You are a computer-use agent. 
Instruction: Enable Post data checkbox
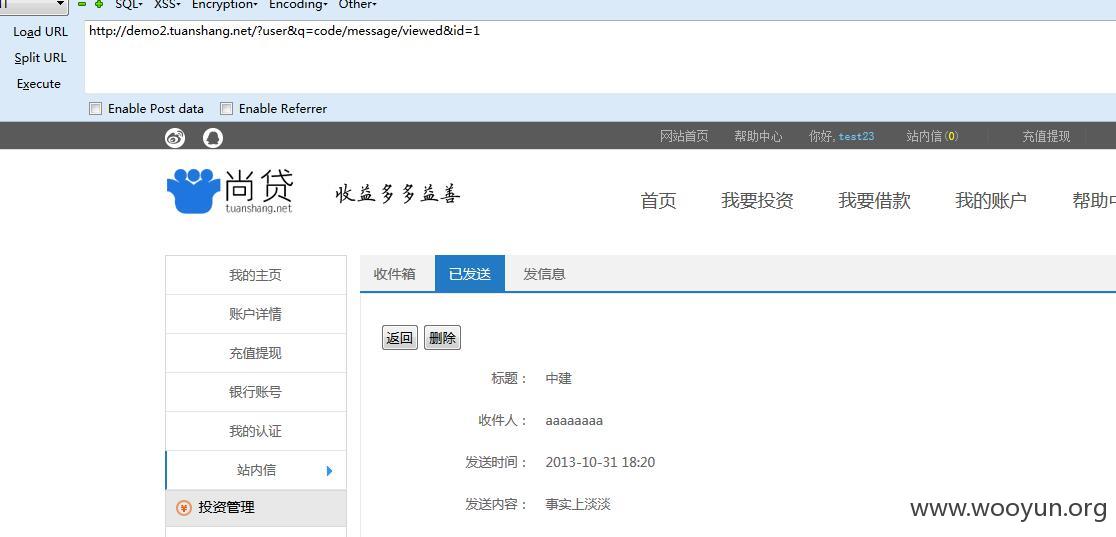[x=95, y=108]
